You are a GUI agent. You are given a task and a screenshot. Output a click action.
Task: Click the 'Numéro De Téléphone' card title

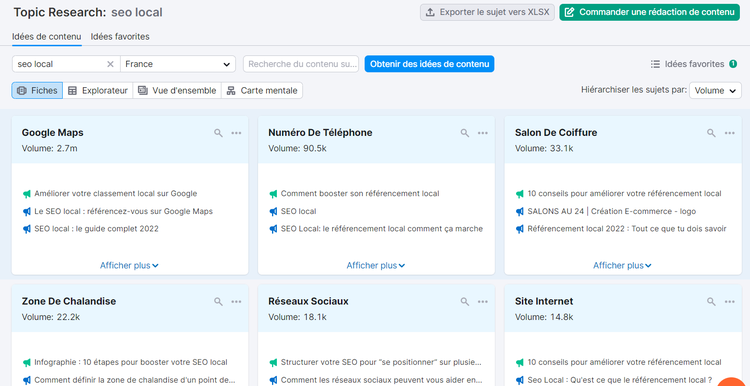[x=320, y=133]
